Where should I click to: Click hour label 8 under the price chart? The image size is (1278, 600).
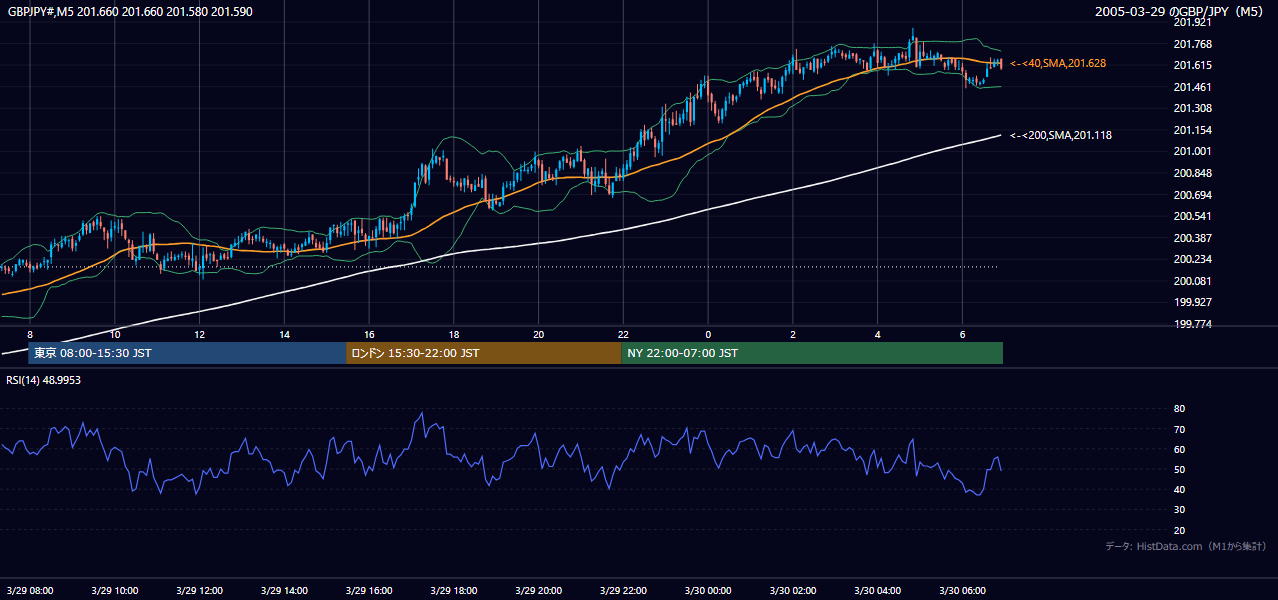click(x=30, y=334)
